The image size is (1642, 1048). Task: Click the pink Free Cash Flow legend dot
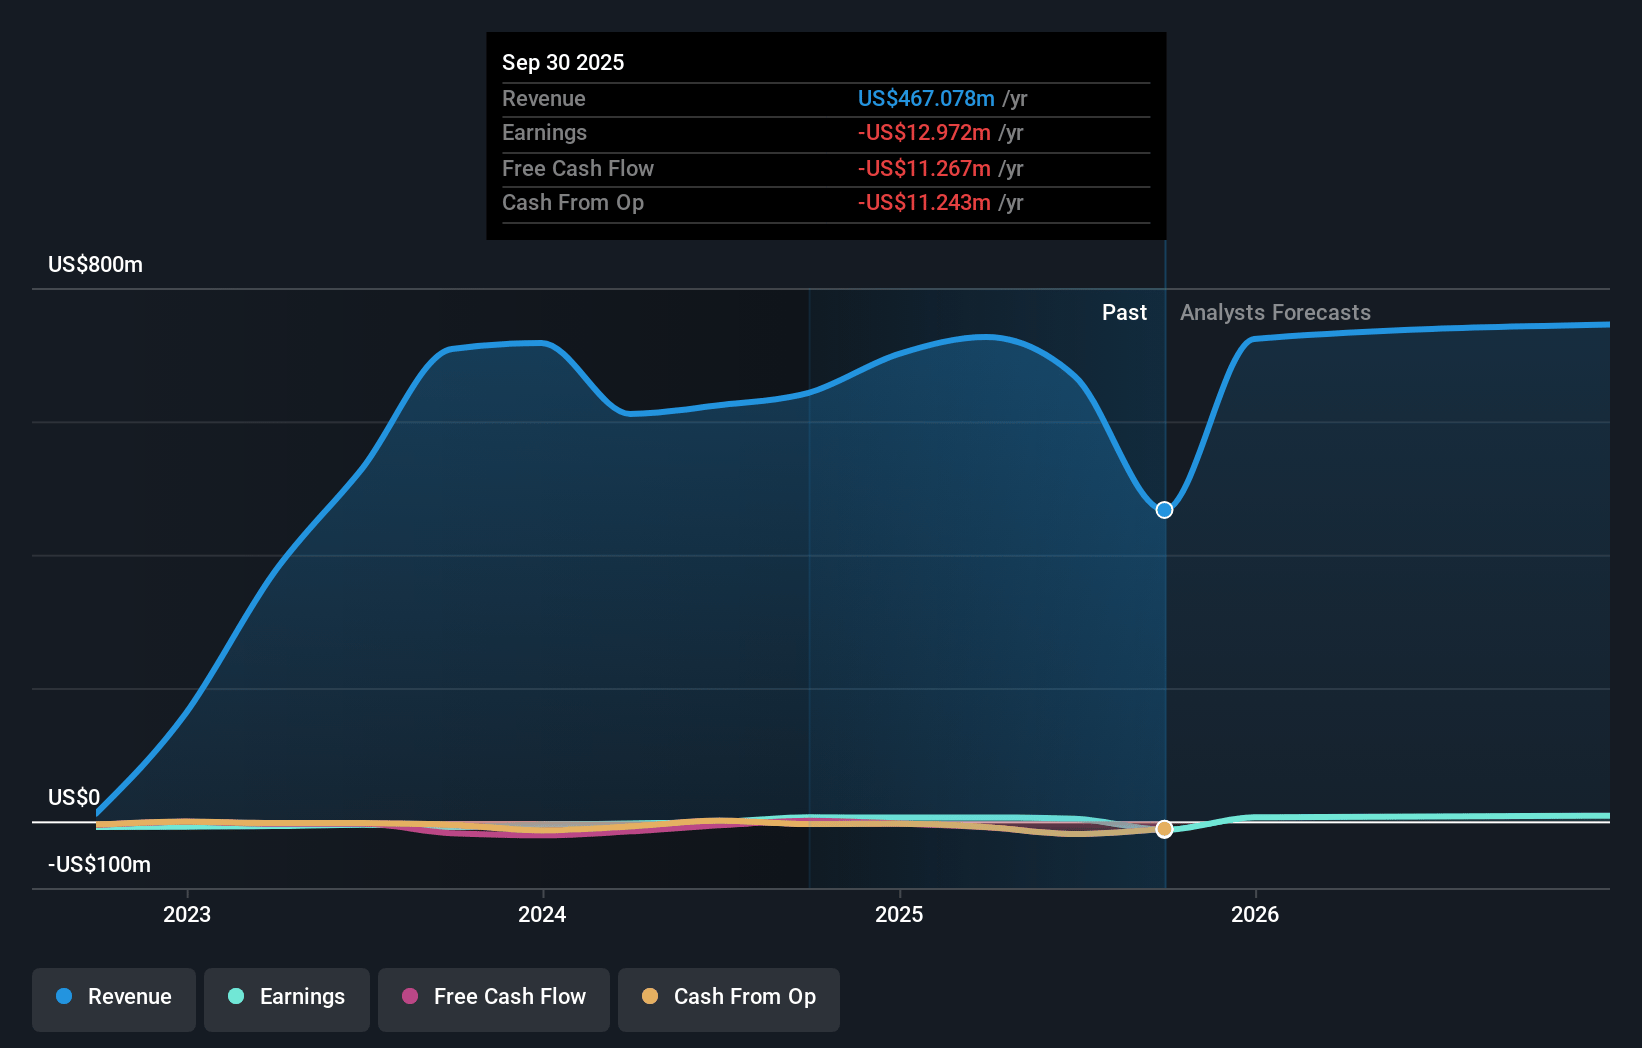coord(410,996)
